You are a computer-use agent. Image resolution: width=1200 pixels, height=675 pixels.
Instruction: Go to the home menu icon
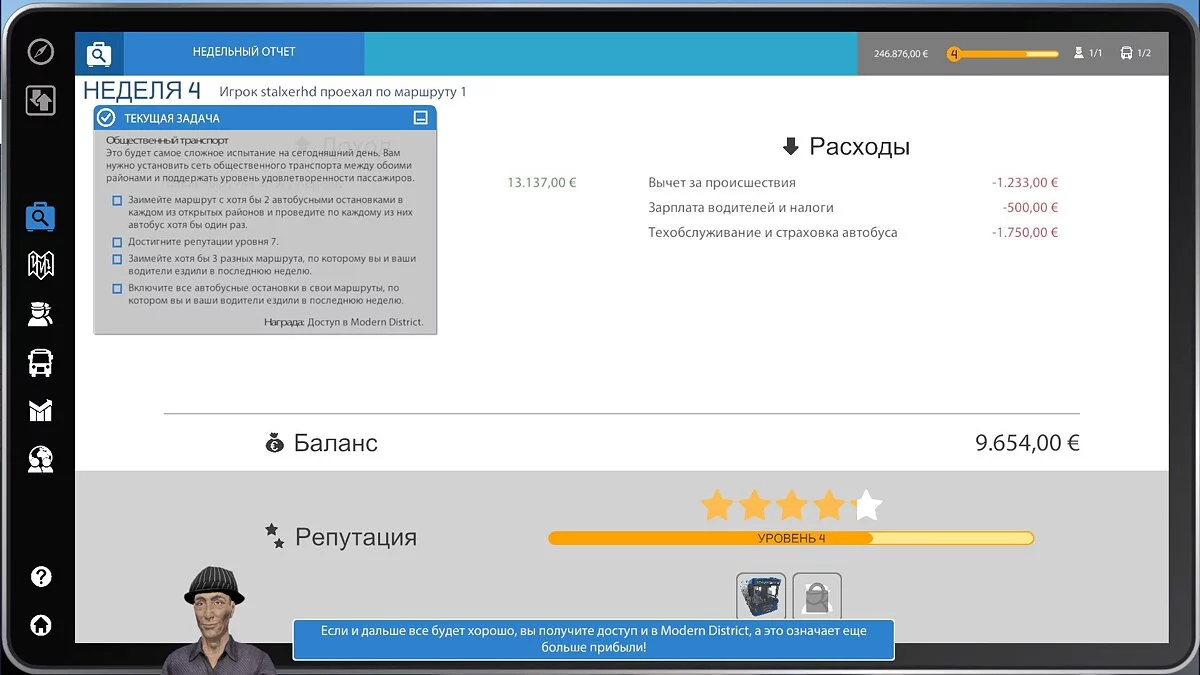[40, 626]
